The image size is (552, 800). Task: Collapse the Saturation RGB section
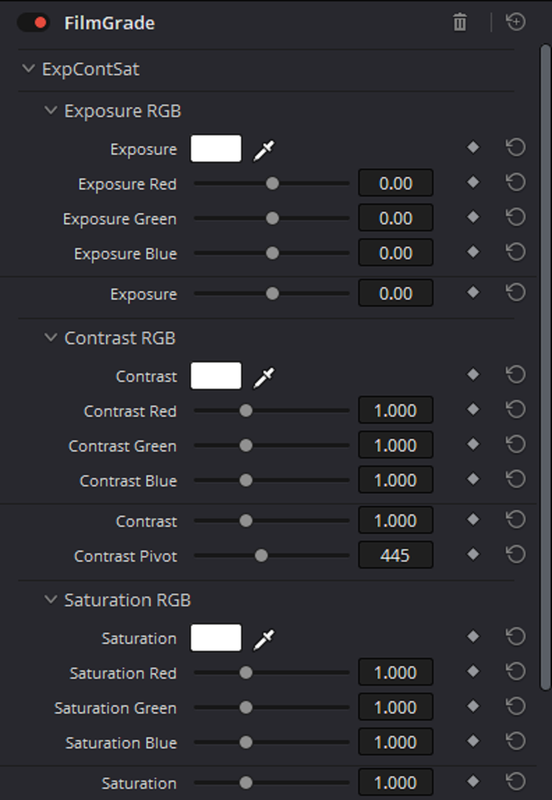pos(51,599)
